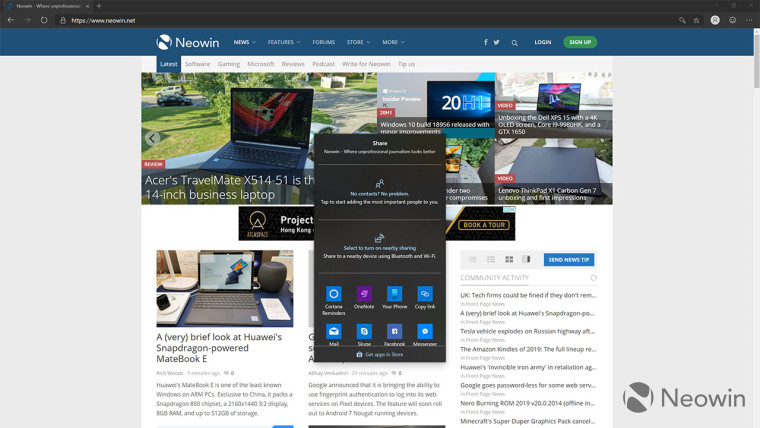The width and height of the screenshot is (760, 428).
Task: Open Windows 10 build 18956 story tile
Action: click(436, 103)
